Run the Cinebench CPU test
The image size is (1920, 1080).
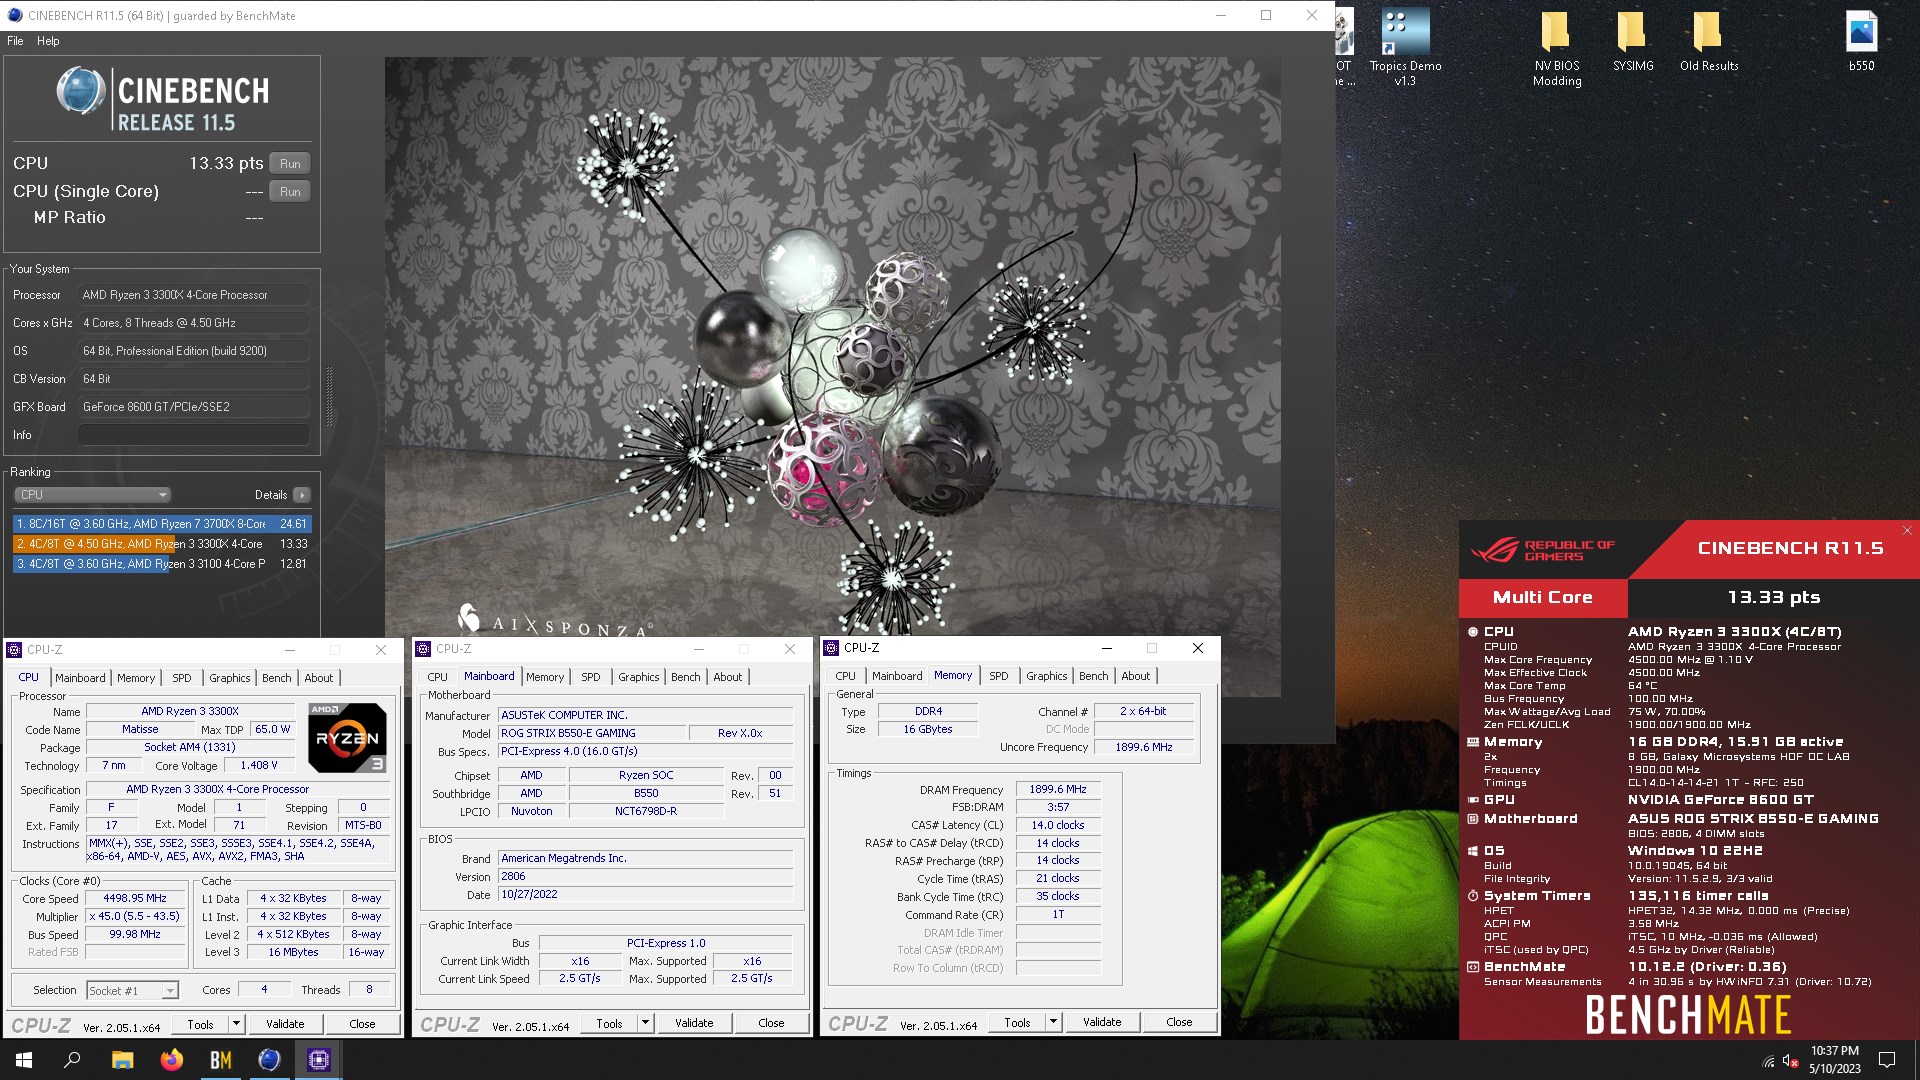(290, 164)
